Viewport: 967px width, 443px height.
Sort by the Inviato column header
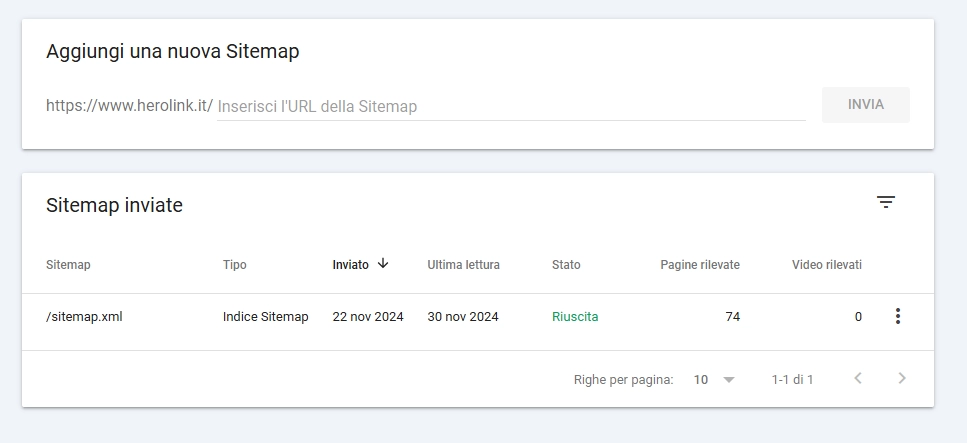[x=350, y=265]
